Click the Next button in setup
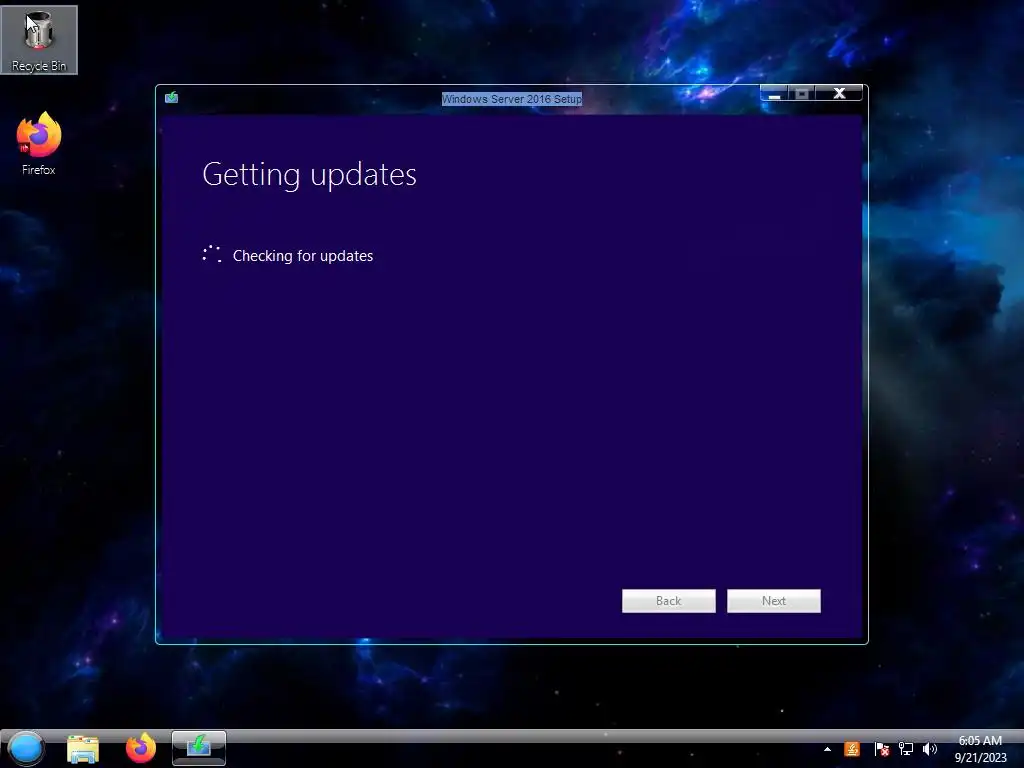This screenshot has width=1024, height=768. click(x=773, y=601)
